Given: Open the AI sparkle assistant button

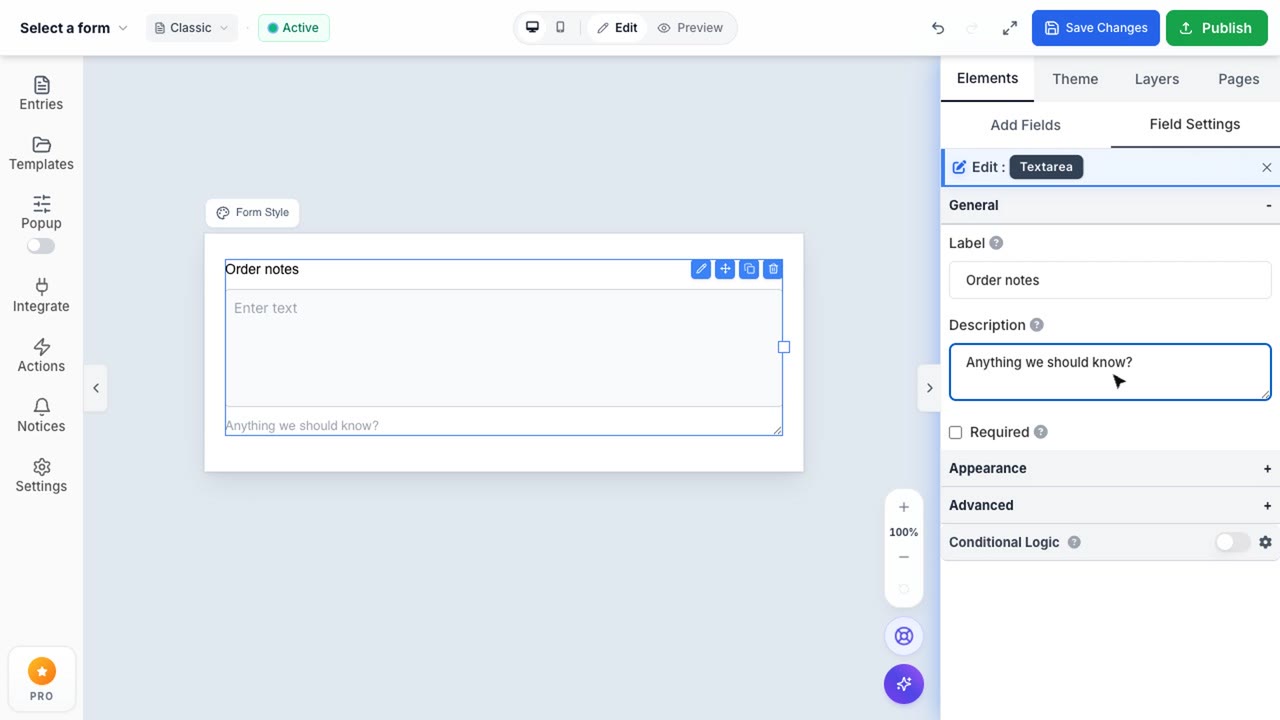Looking at the screenshot, I should (x=904, y=684).
